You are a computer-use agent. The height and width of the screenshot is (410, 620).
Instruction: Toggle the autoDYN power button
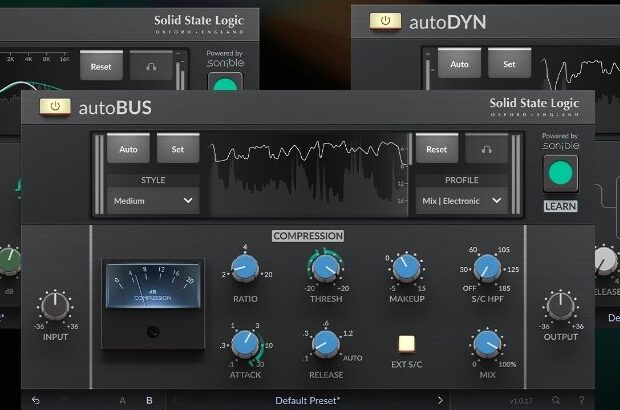coord(385,21)
